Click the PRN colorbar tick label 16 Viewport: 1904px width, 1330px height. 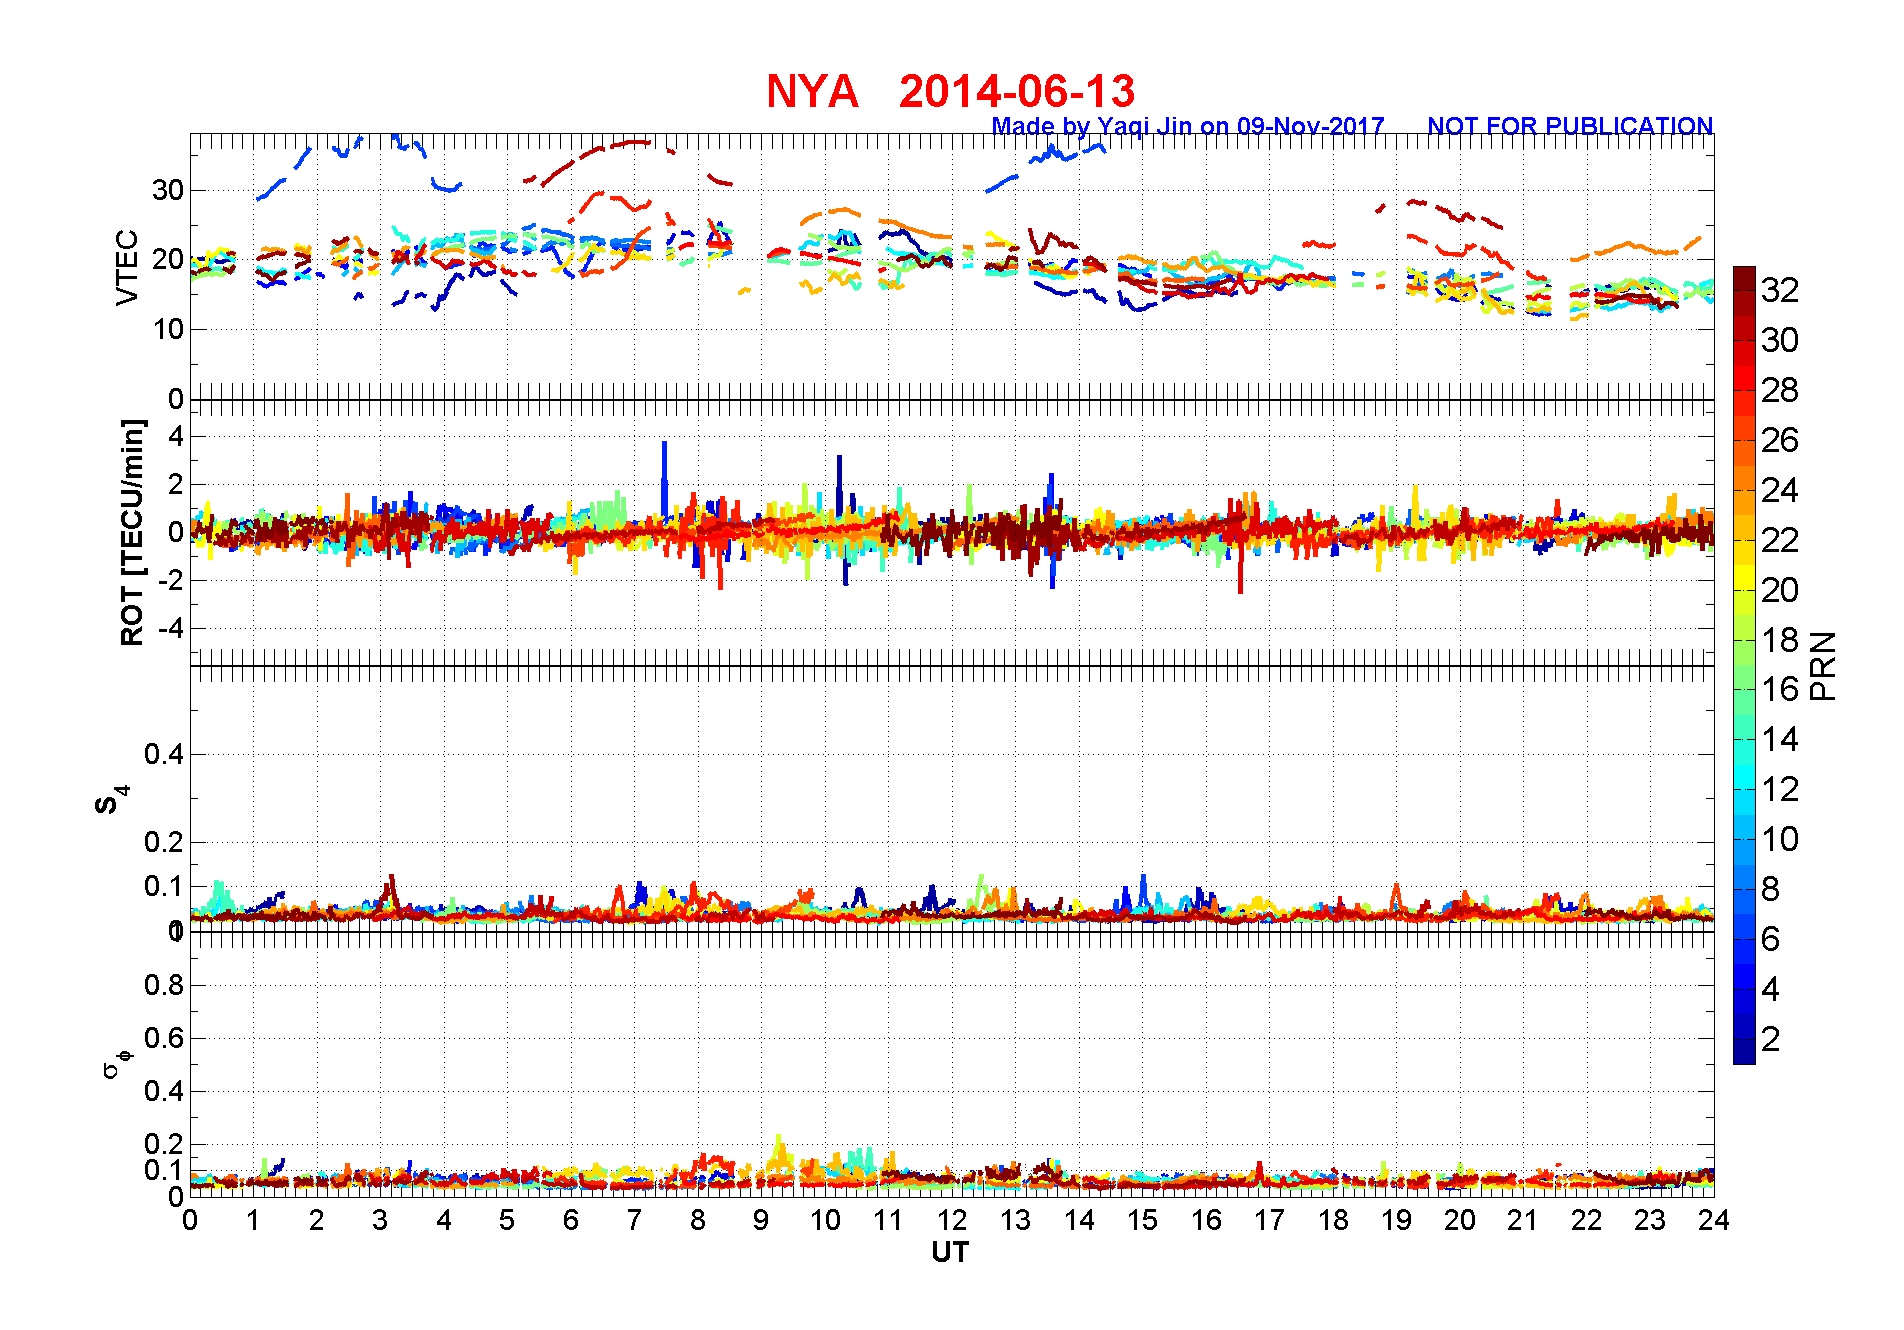point(1780,689)
